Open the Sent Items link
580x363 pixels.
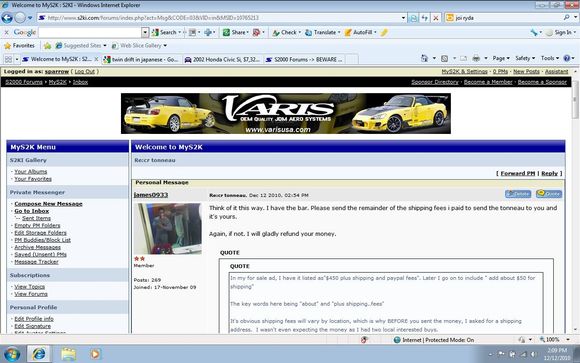(36, 218)
